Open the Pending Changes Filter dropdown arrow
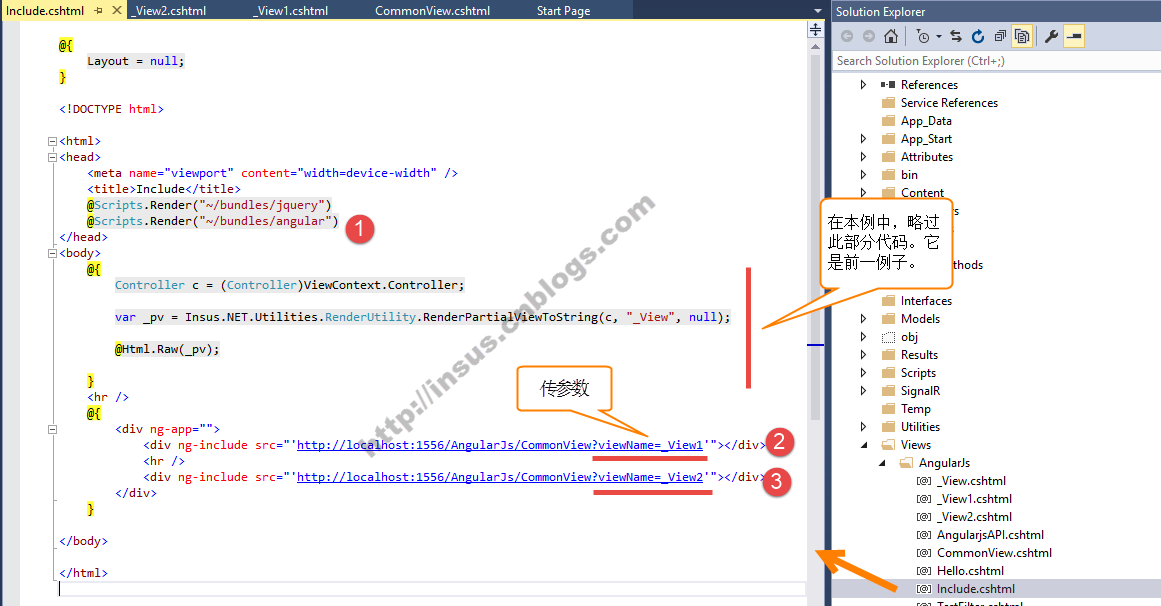 coord(938,36)
